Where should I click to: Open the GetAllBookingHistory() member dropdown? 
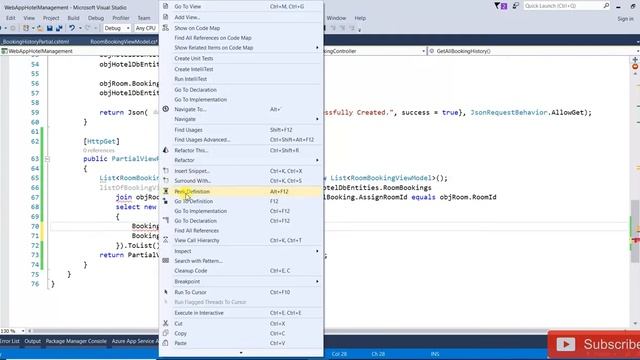pos(533,51)
